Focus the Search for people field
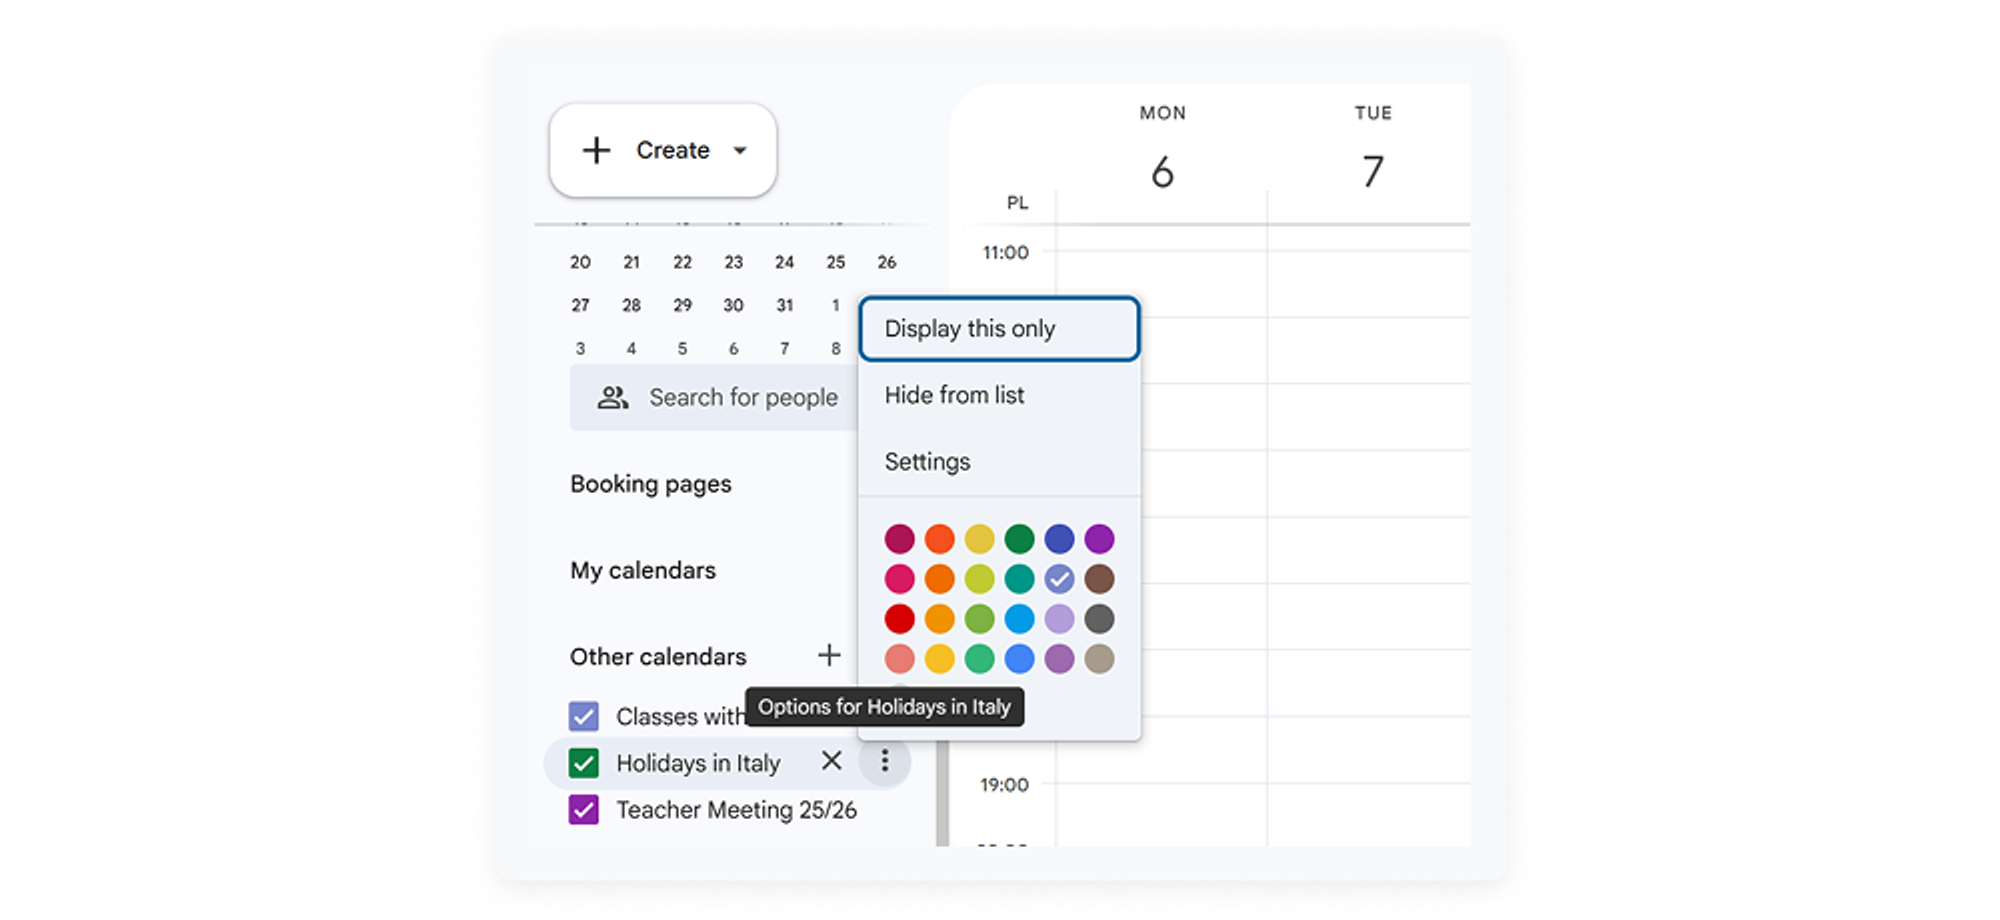Viewport: 2000px width, 920px height. click(x=714, y=398)
